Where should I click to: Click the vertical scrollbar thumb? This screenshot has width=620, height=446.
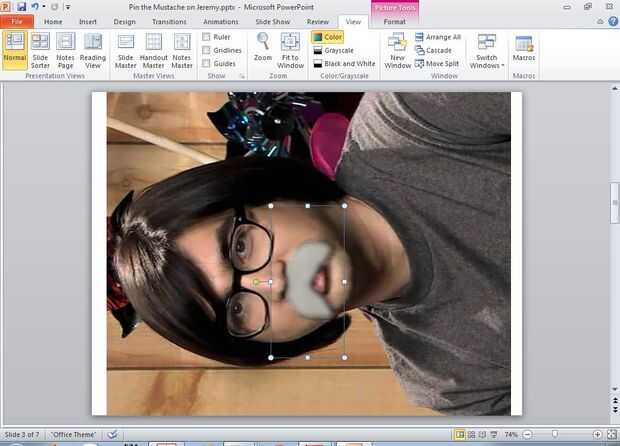615,202
